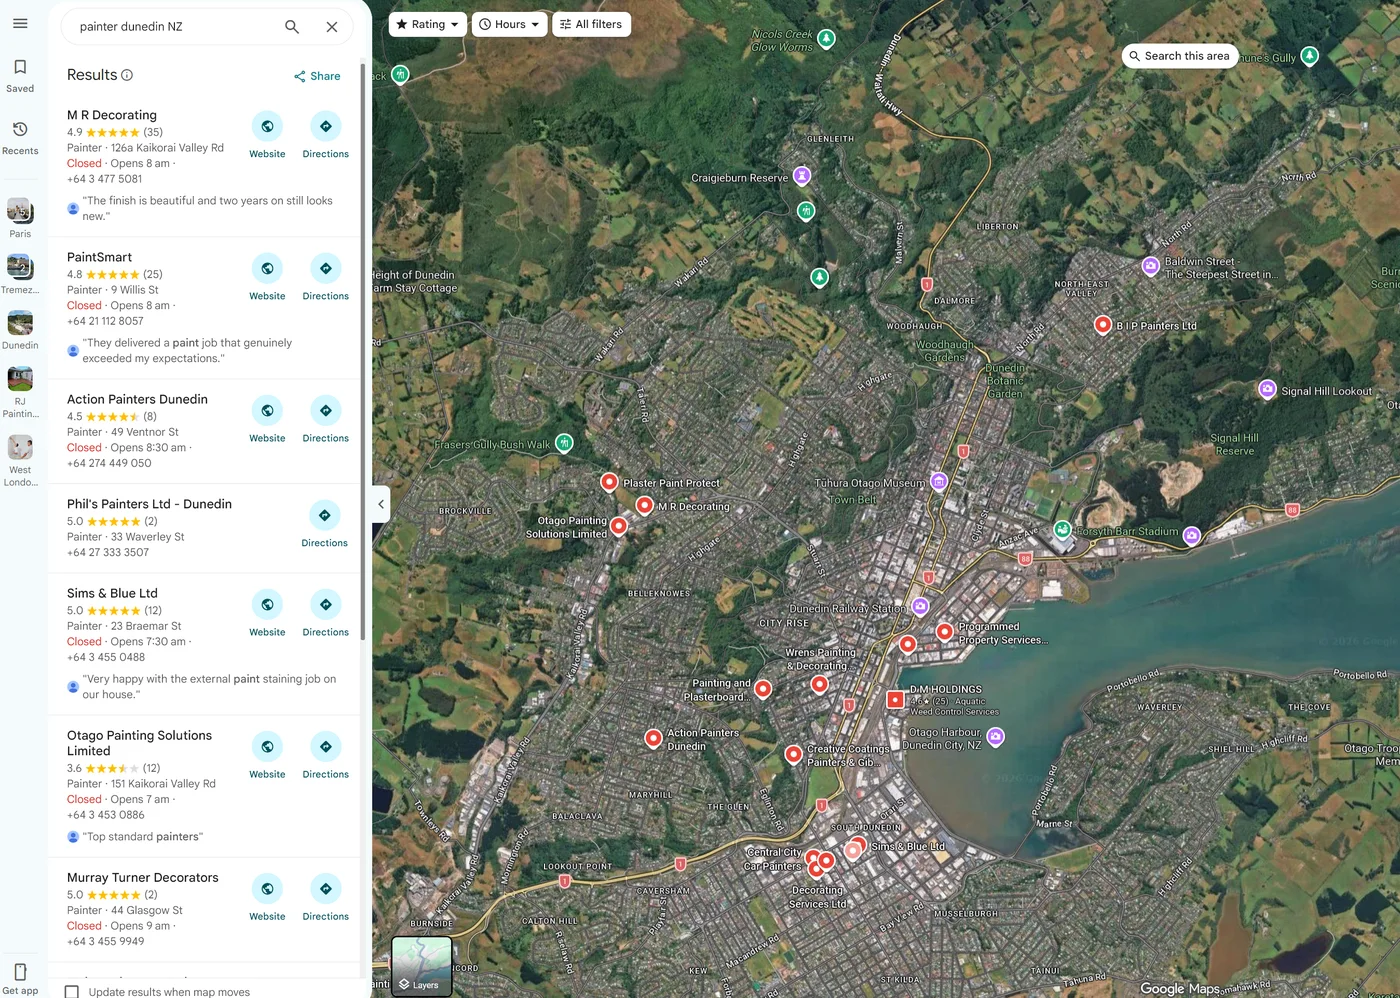Image resolution: width=1400 pixels, height=998 pixels.
Task: Open recent Tremez shortcut
Action: click(20, 273)
